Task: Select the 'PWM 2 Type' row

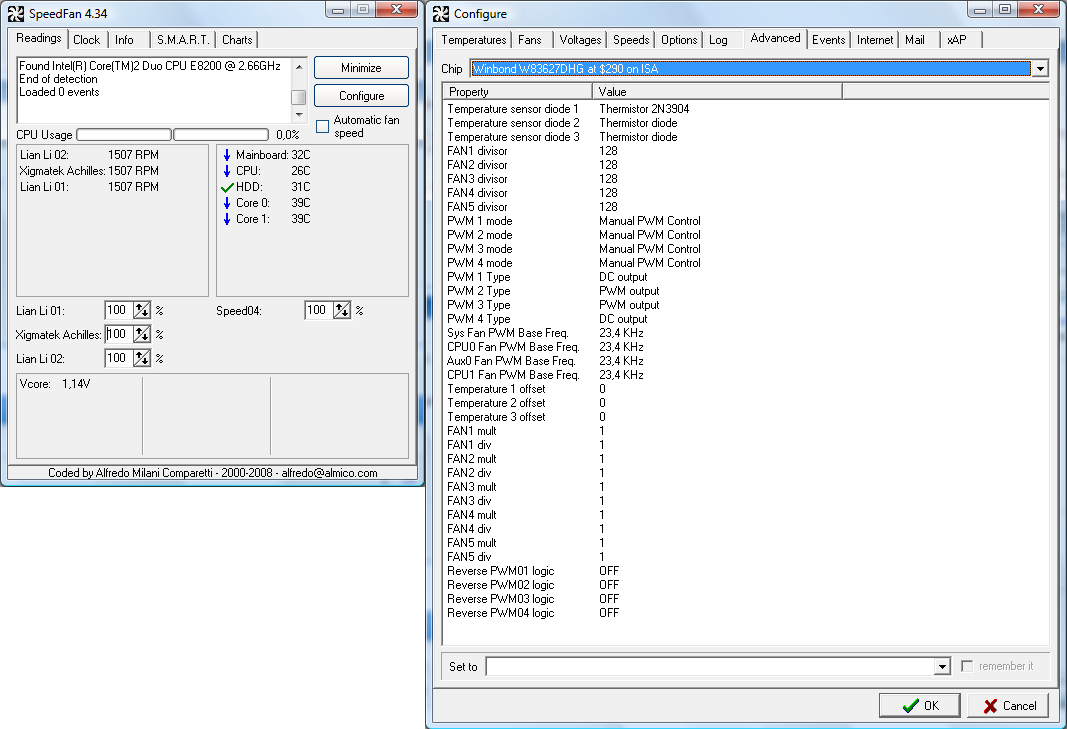Action: [x=746, y=291]
